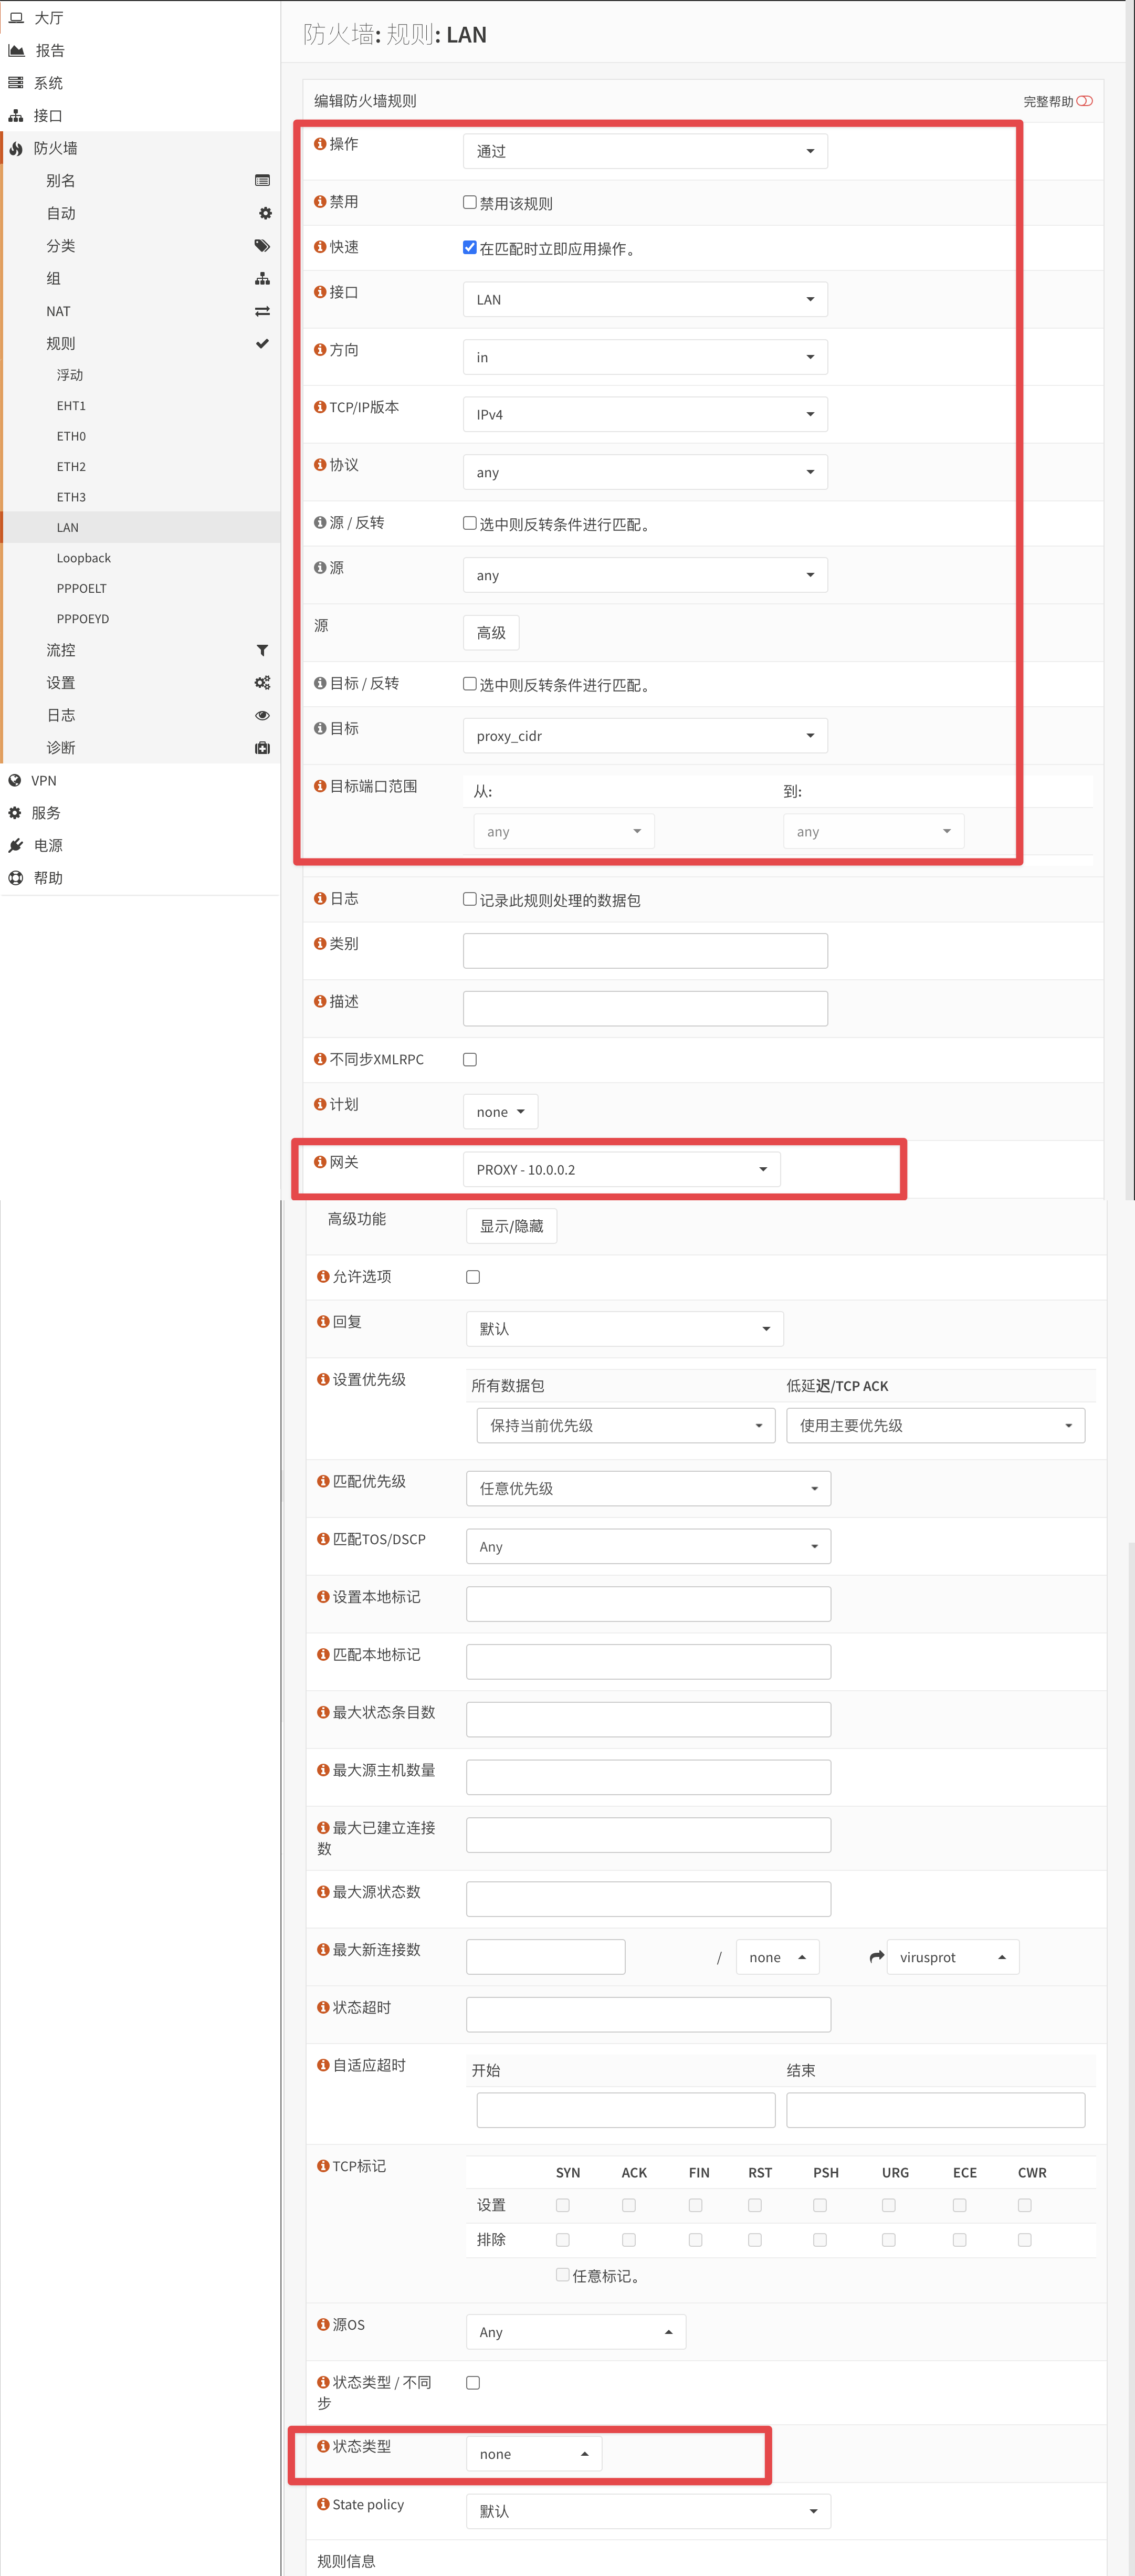Click the flame icon beside 防火墙
This screenshot has height=2576, width=1135.
16,148
